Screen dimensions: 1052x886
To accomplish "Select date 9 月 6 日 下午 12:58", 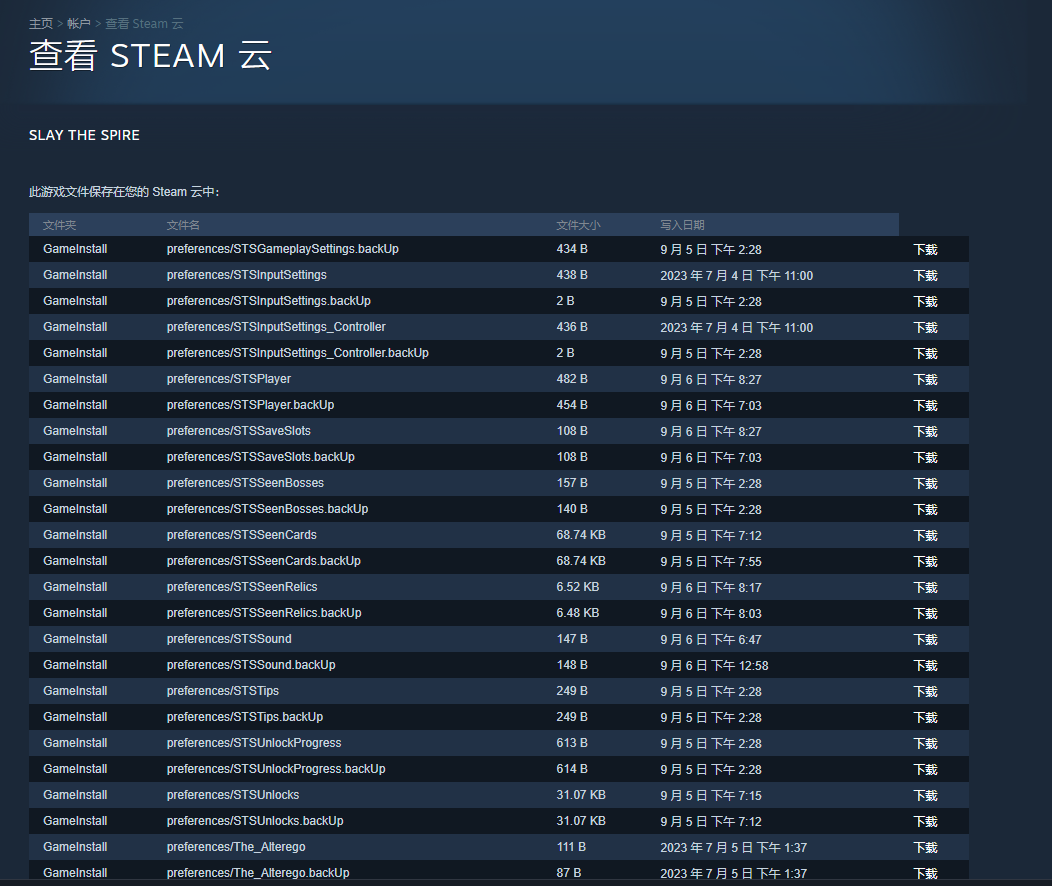I will click(x=715, y=666).
